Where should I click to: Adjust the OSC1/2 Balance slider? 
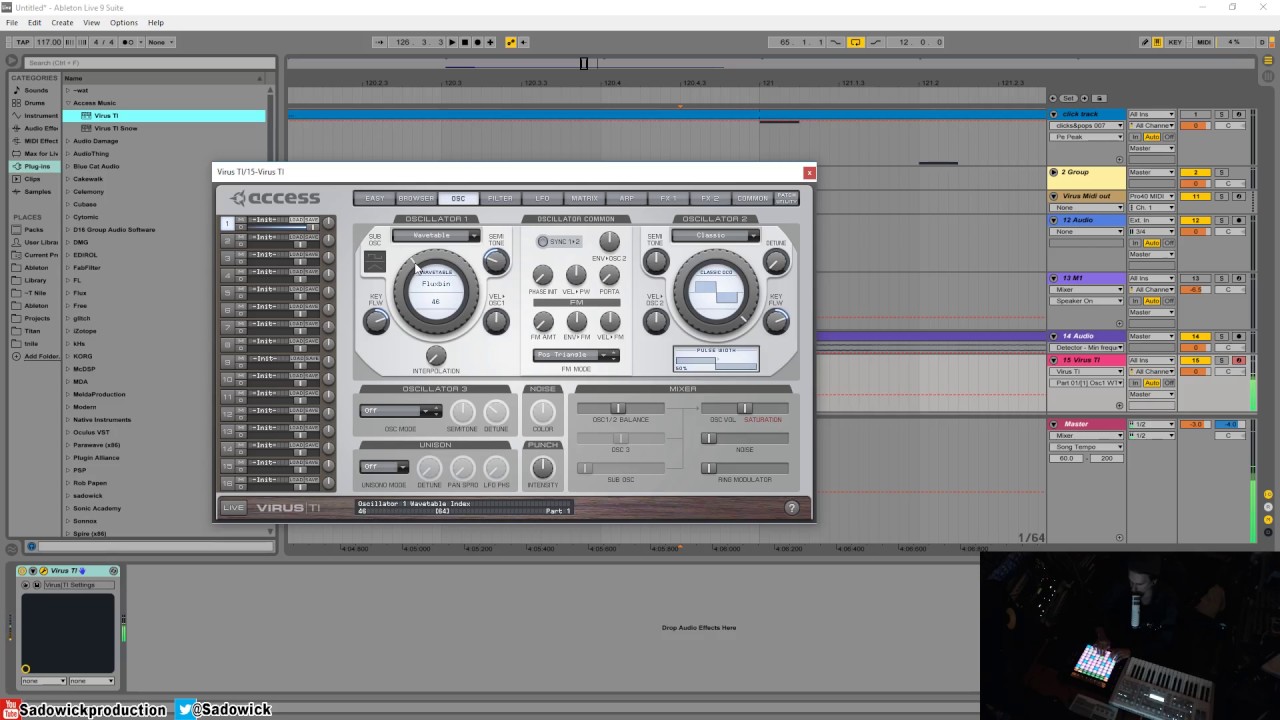tap(620, 408)
